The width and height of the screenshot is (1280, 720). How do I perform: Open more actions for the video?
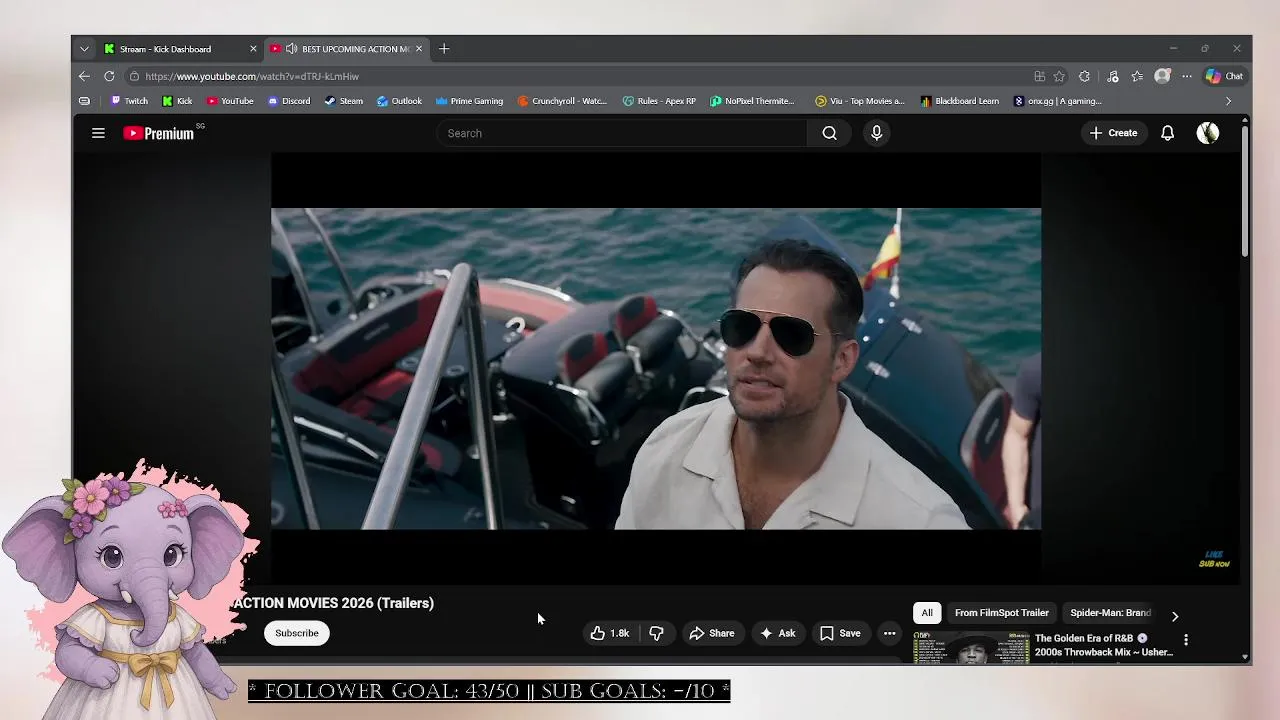pyautogui.click(x=889, y=633)
